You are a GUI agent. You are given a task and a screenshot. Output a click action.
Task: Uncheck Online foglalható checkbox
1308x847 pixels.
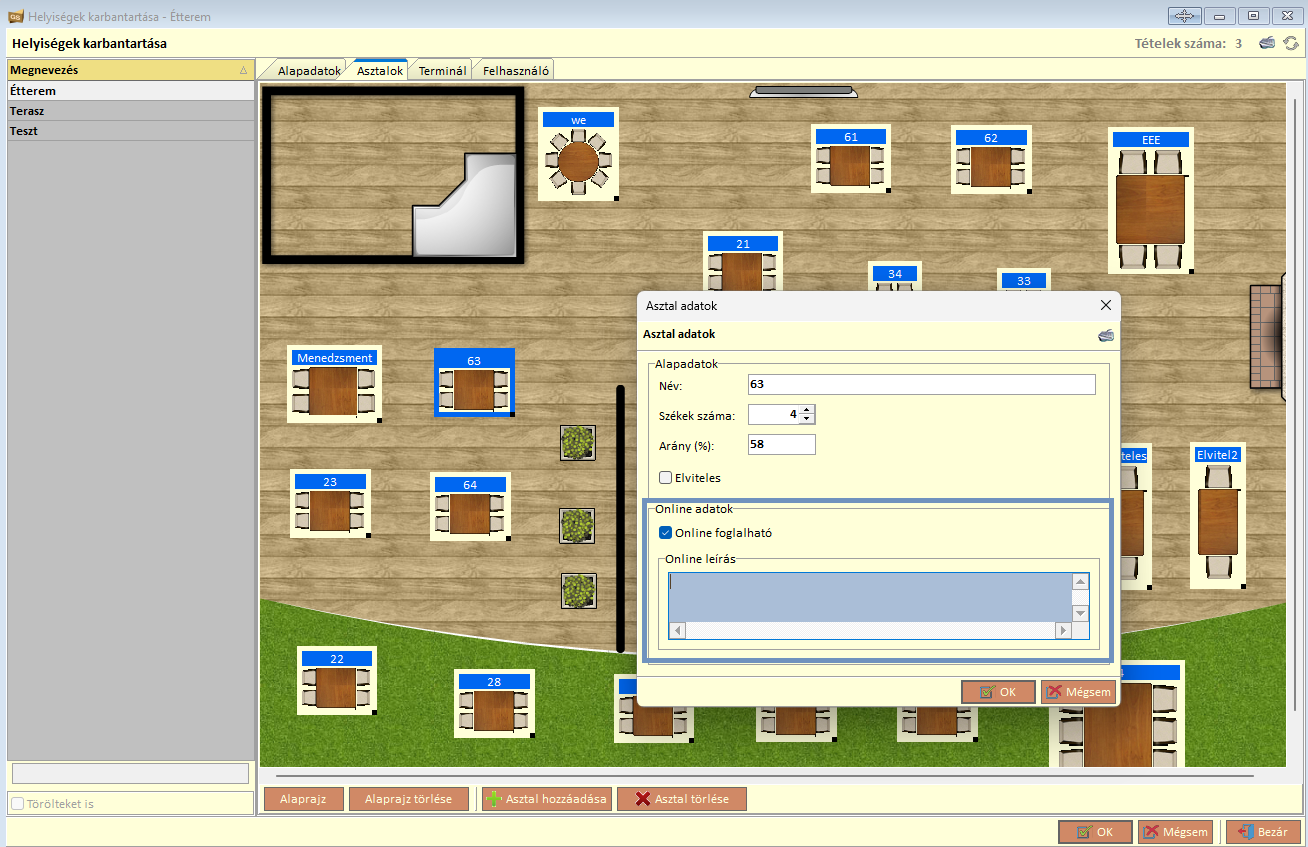coord(666,533)
